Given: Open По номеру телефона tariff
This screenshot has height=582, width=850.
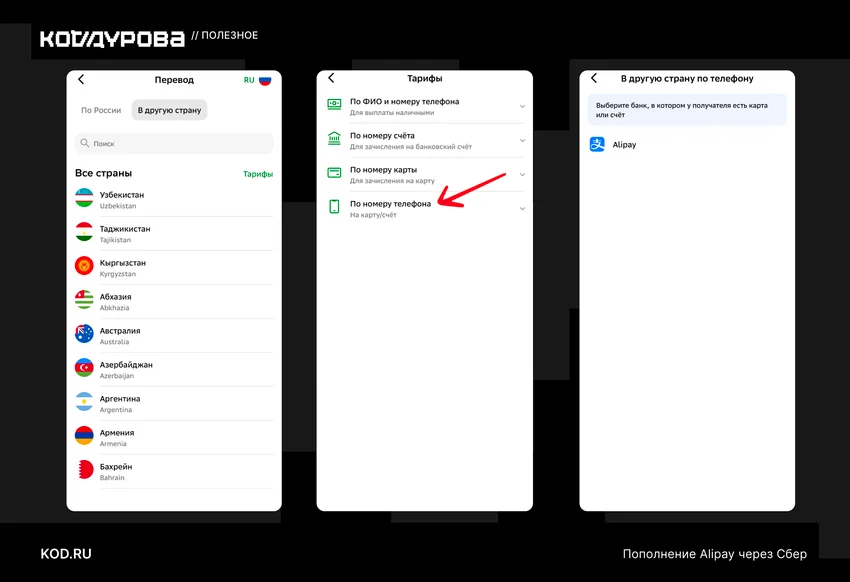Looking at the screenshot, I should tap(427, 209).
